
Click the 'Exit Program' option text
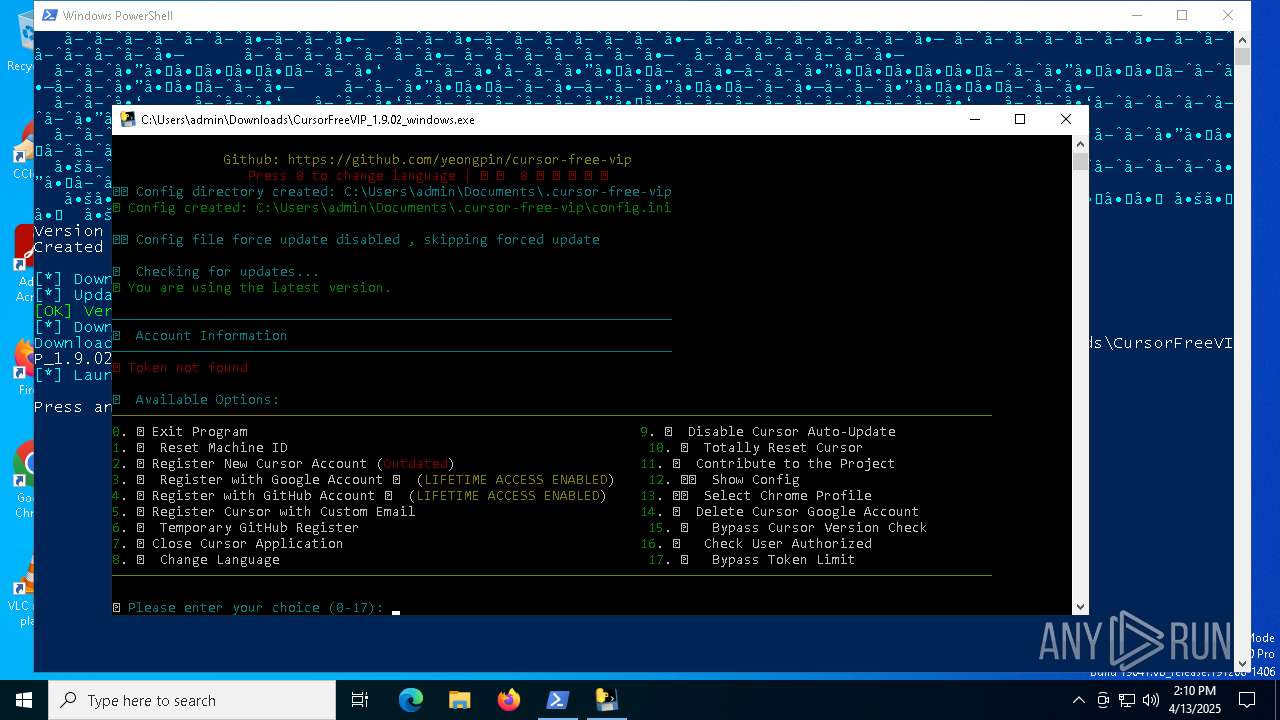200,431
